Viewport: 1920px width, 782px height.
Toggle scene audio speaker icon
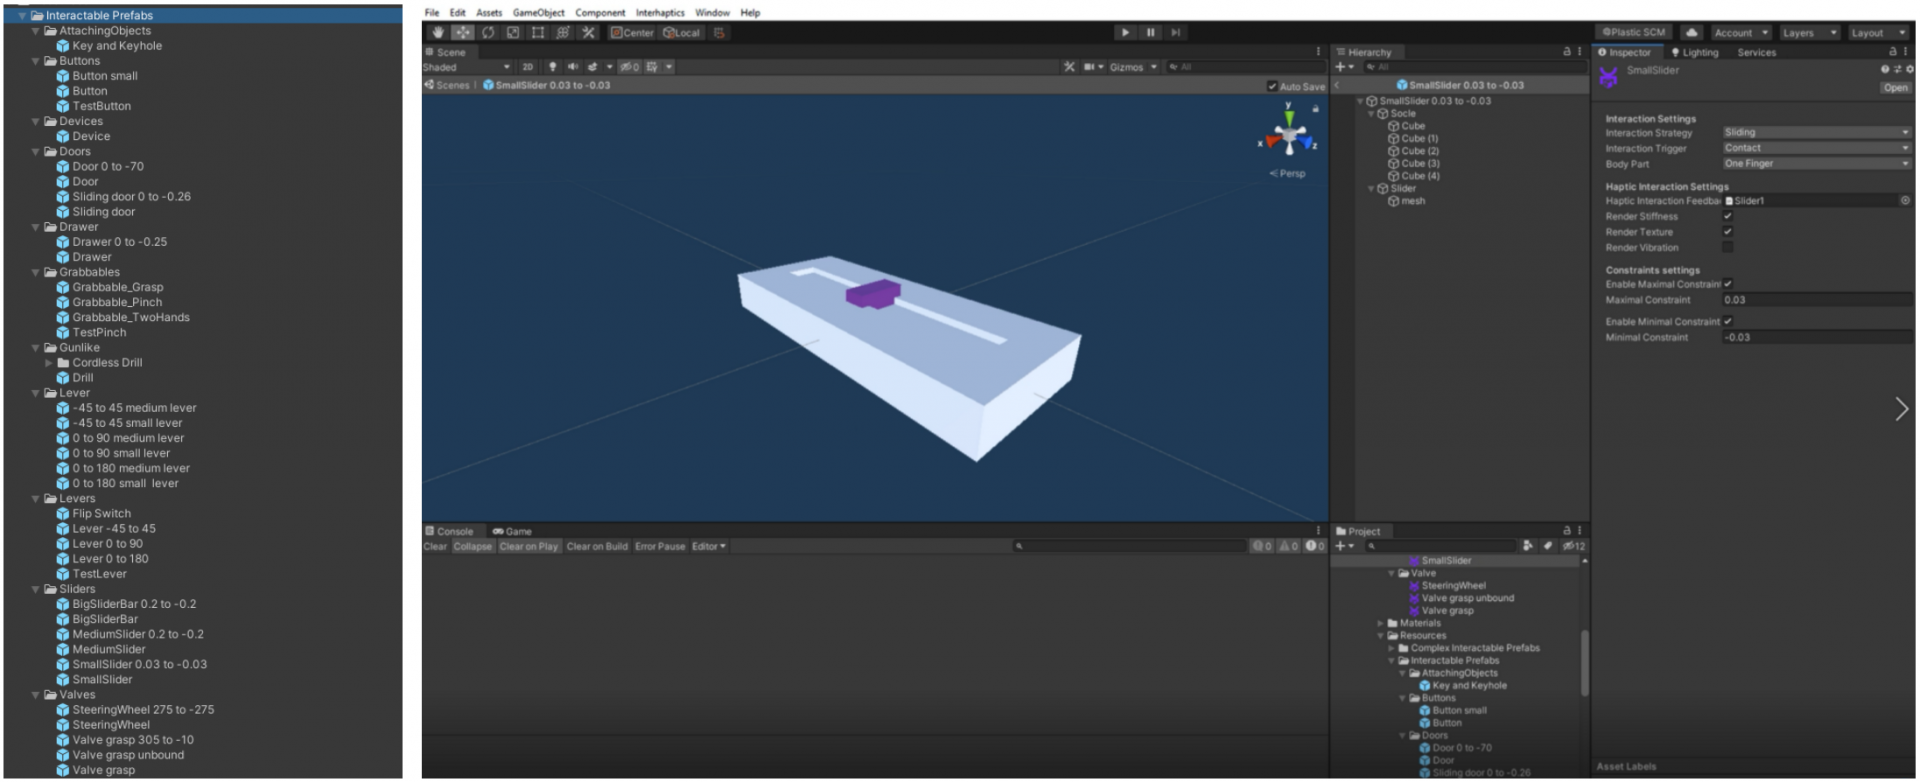(573, 67)
